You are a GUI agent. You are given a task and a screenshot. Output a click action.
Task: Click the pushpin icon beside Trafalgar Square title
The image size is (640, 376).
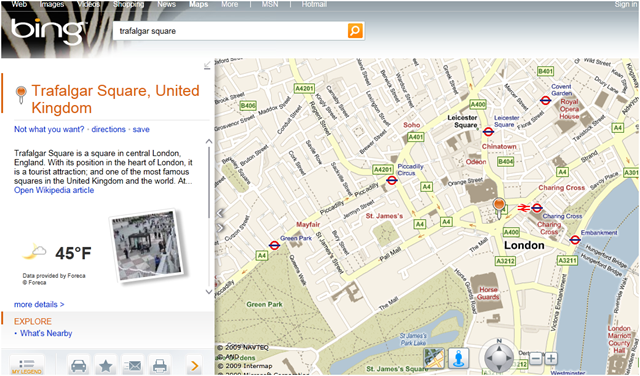[x=21, y=94]
